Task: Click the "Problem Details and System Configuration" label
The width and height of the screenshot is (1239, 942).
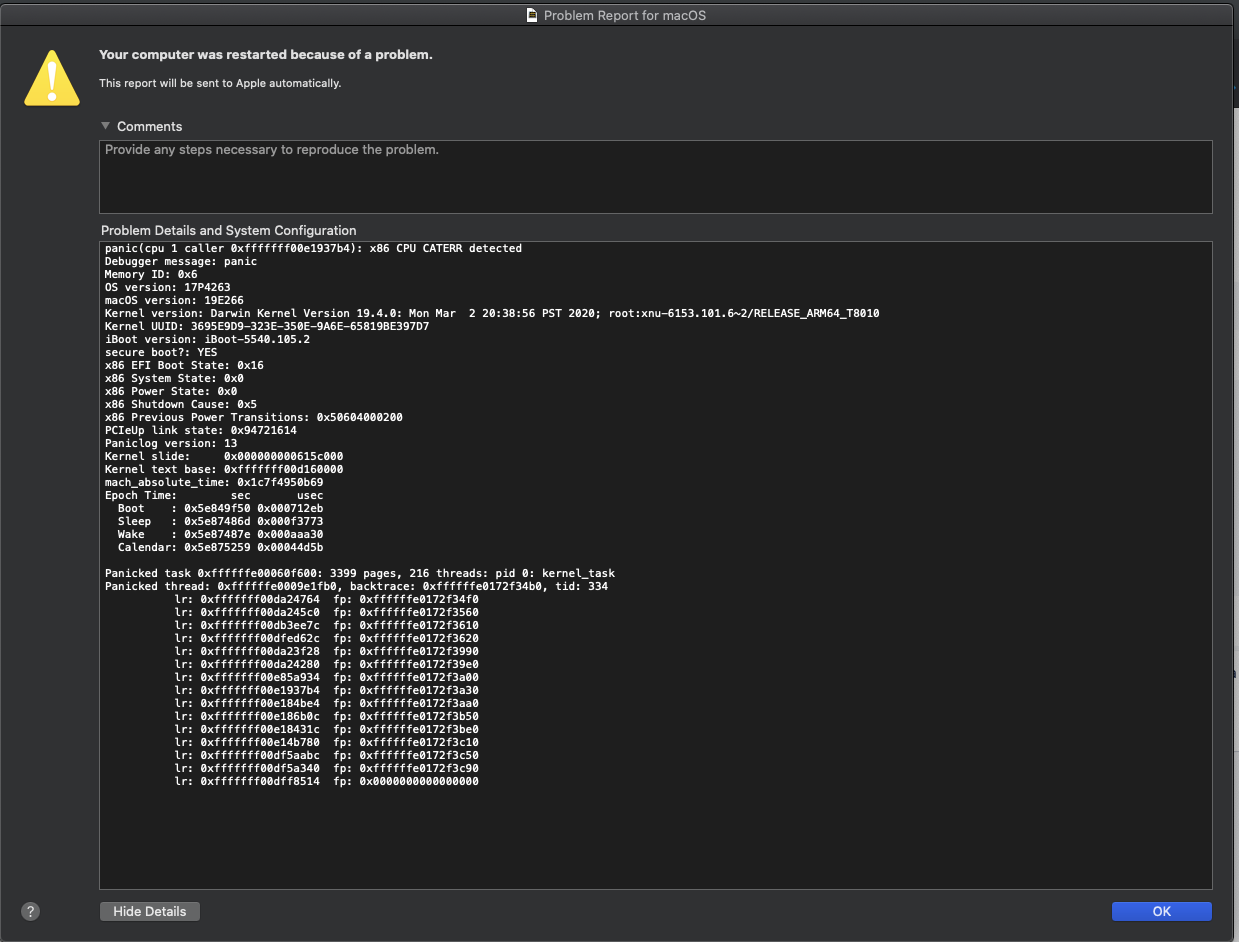Action: point(229,230)
